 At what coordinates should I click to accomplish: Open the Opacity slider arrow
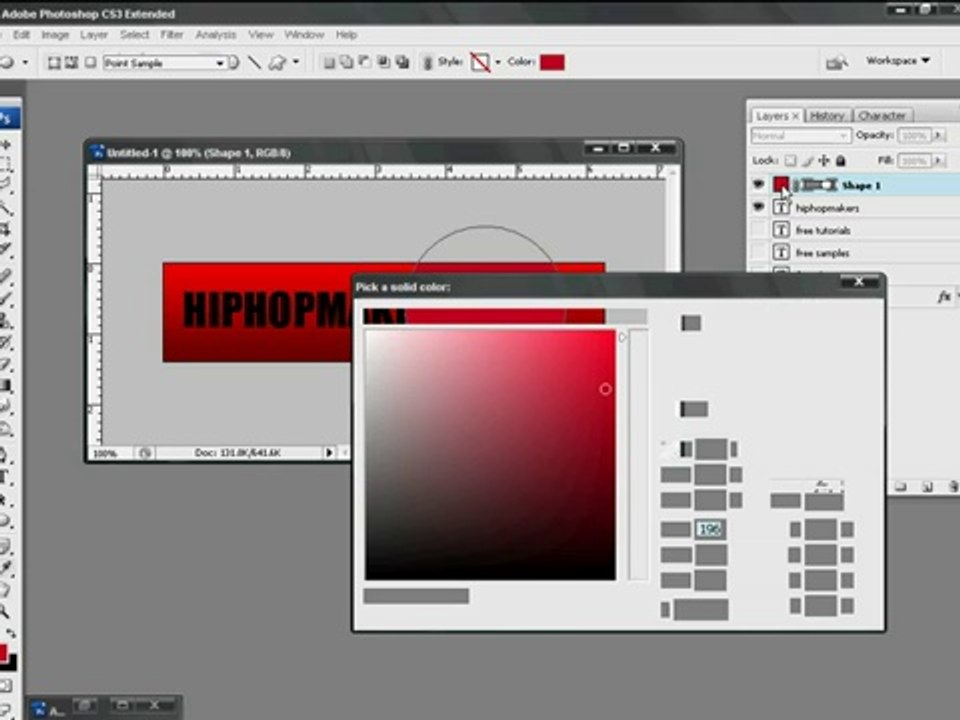pyautogui.click(x=939, y=135)
